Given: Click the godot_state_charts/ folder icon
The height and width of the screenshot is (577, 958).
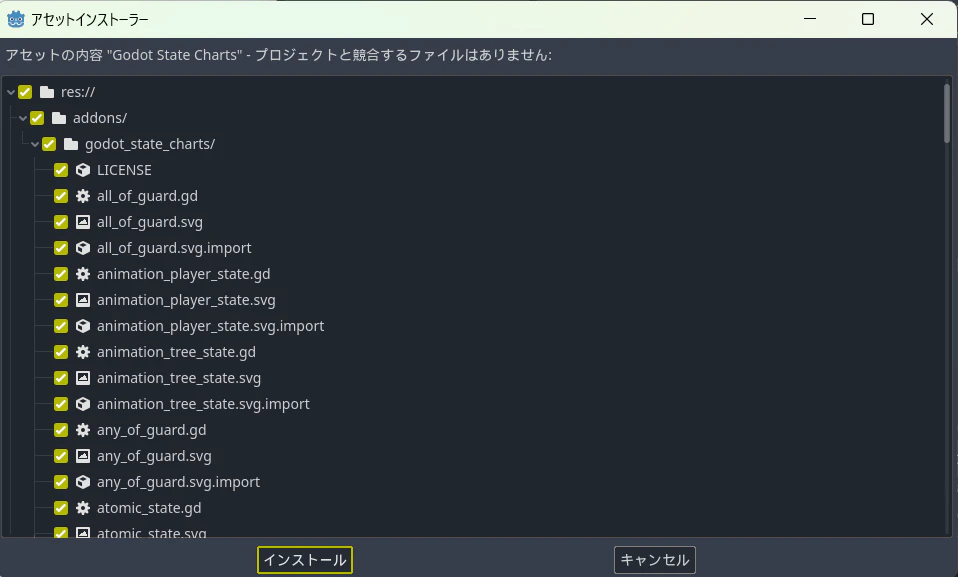Looking at the screenshot, I should (x=71, y=144).
